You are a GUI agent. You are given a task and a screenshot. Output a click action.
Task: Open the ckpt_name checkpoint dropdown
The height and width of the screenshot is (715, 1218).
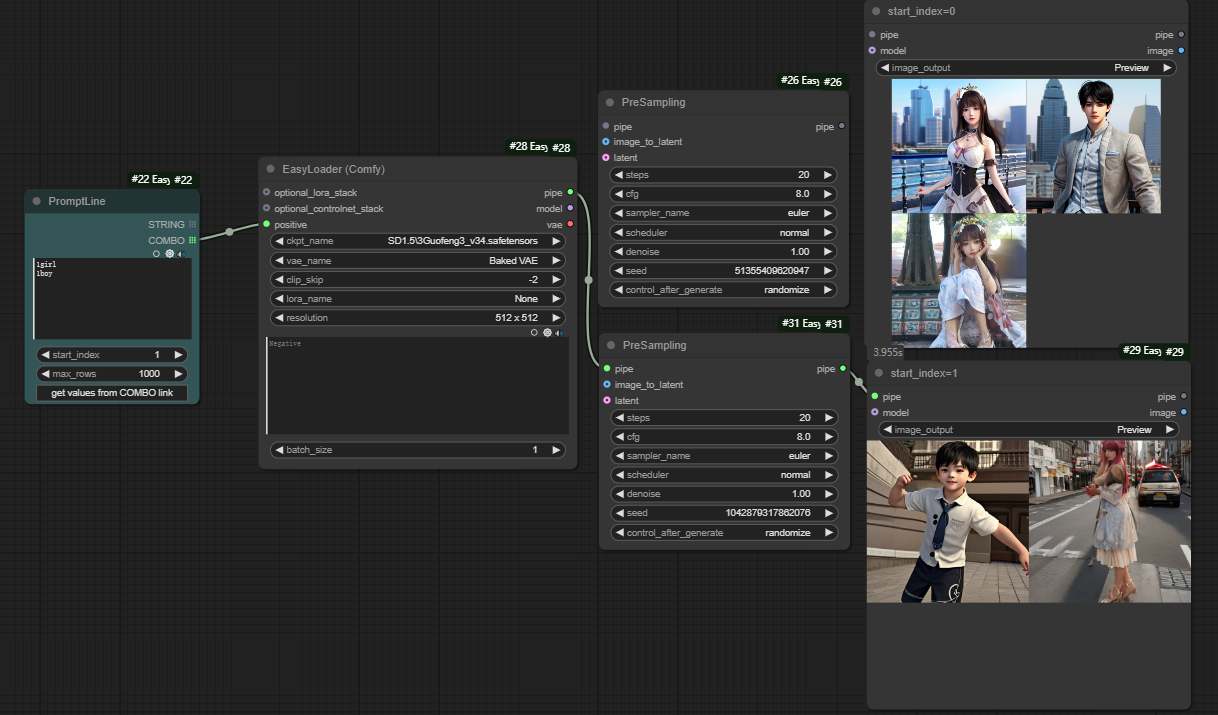click(418, 241)
